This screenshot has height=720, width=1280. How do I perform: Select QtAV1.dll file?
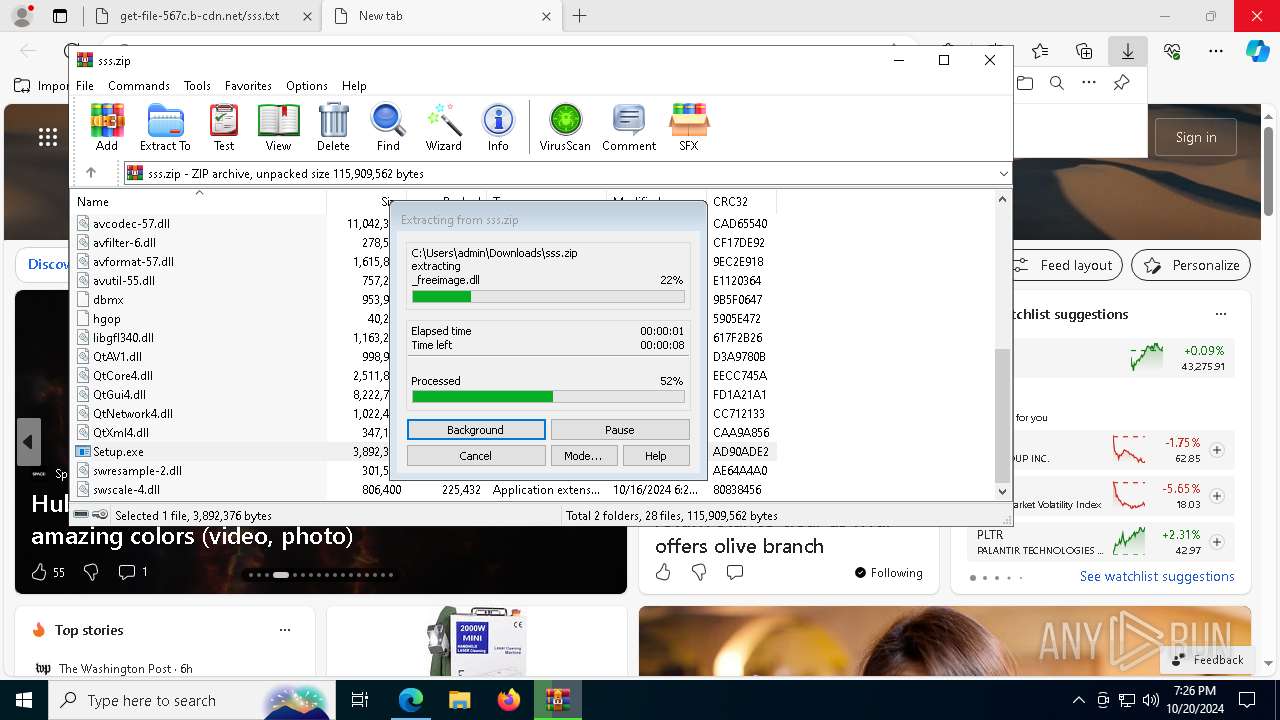[x=117, y=357]
